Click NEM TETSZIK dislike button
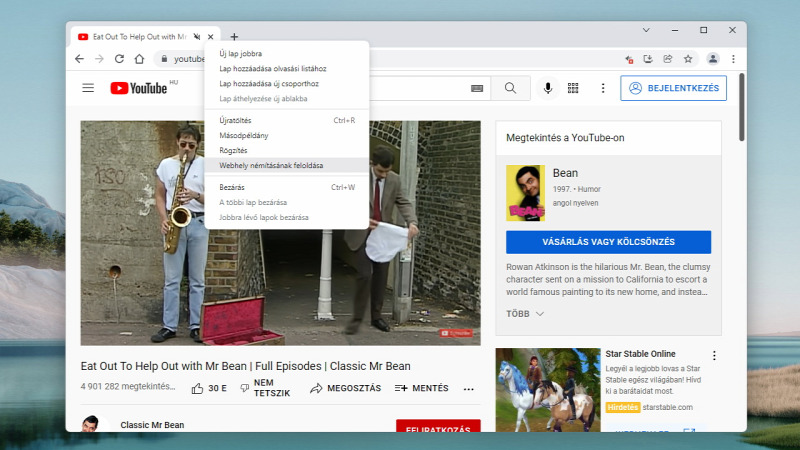Image resolution: width=800 pixels, height=450 pixels. 265,388
